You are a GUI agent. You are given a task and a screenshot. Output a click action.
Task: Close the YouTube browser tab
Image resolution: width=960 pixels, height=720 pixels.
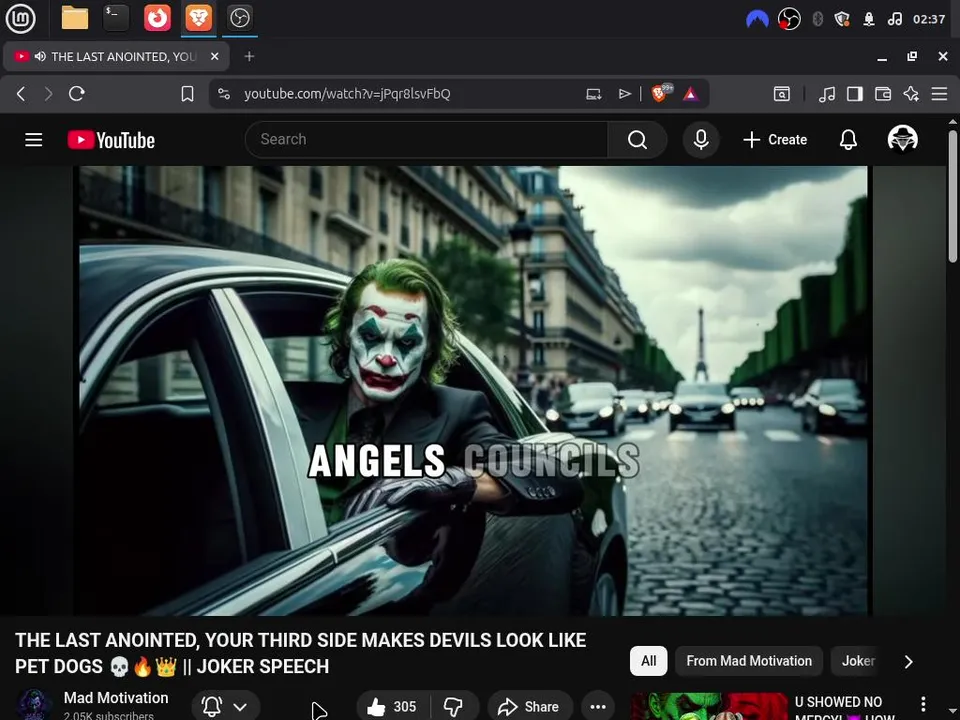[214, 56]
